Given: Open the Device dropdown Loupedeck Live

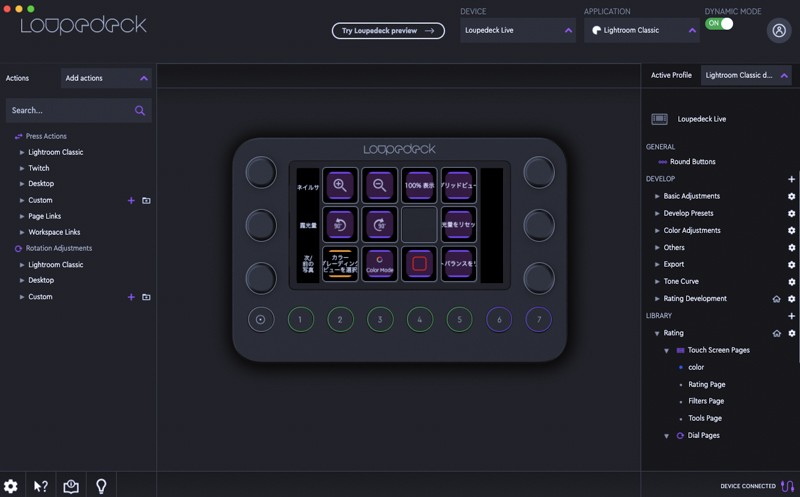Looking at the screenshot, I should (x=518, y=30).
